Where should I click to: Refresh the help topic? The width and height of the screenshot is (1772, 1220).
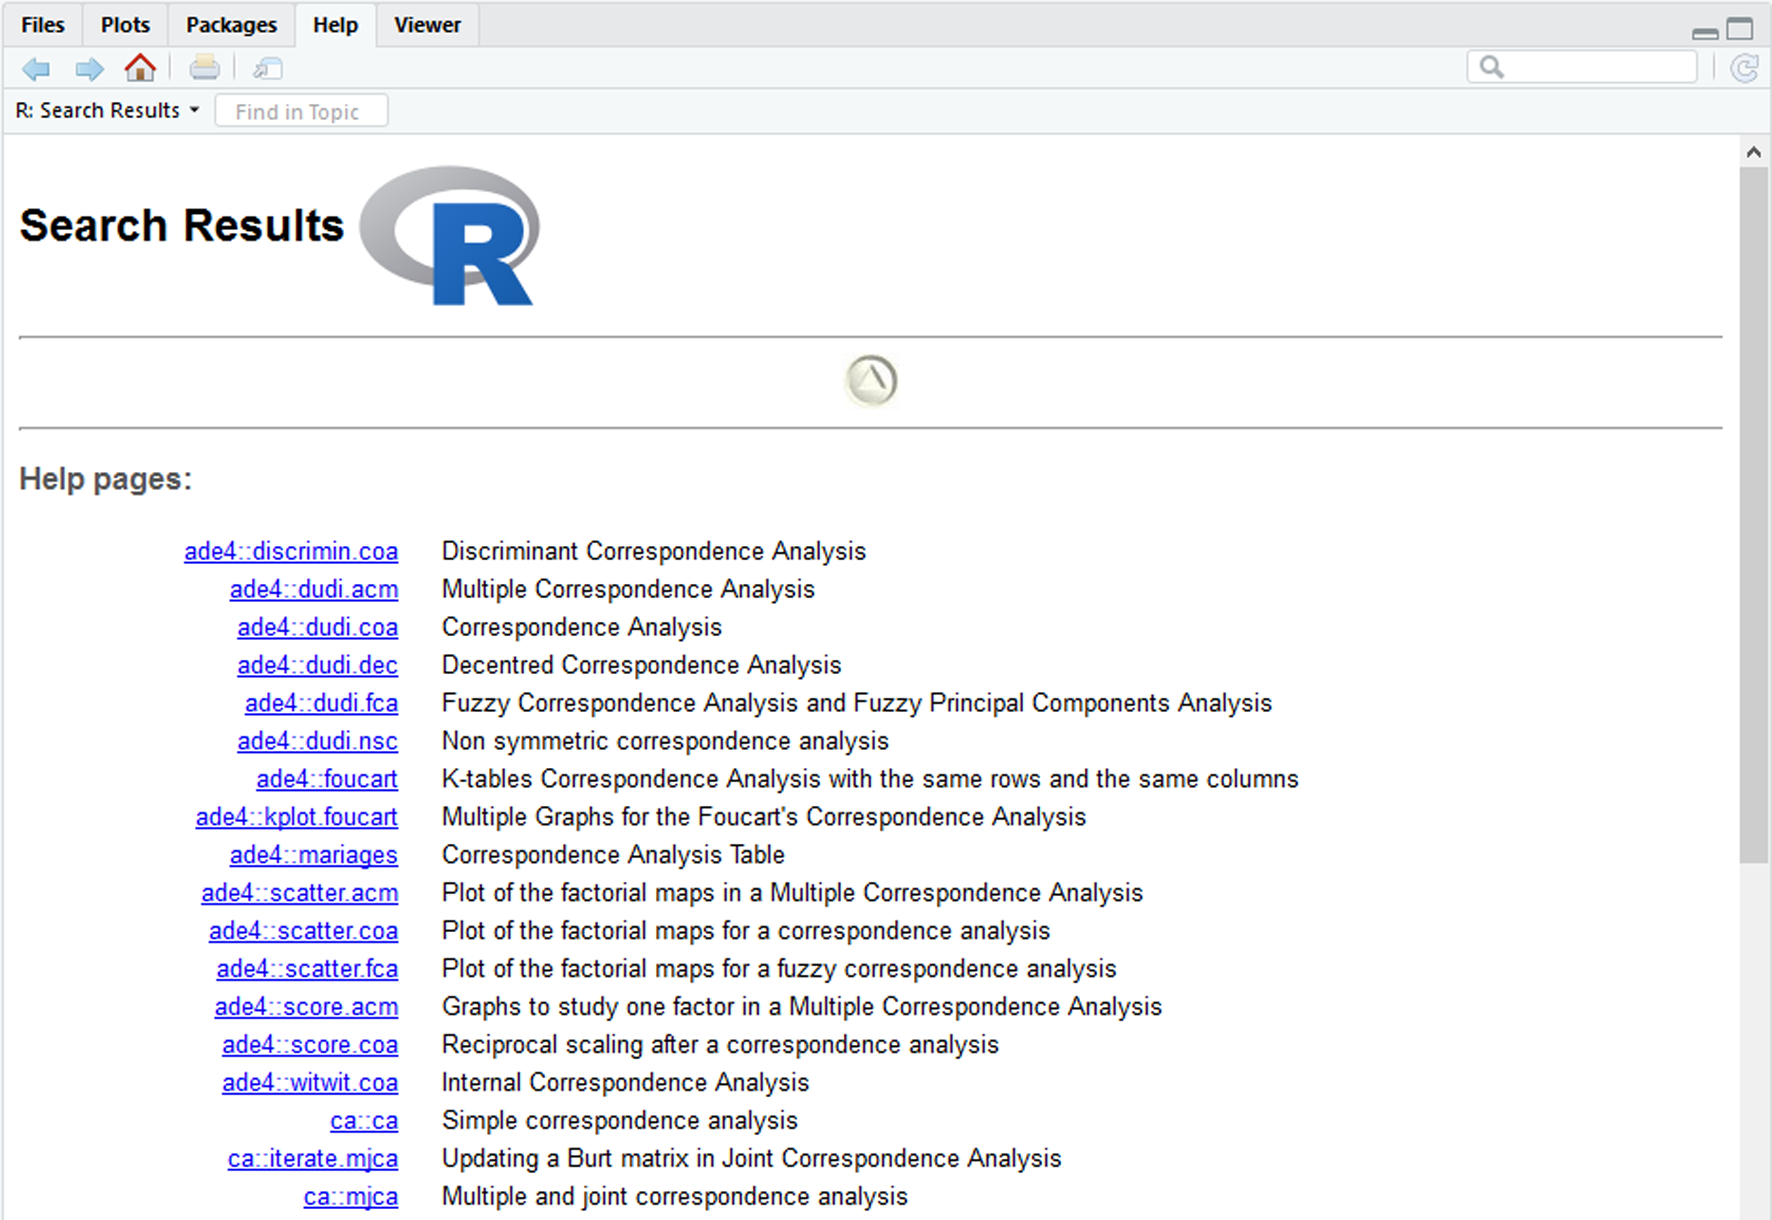(1744, 68)
